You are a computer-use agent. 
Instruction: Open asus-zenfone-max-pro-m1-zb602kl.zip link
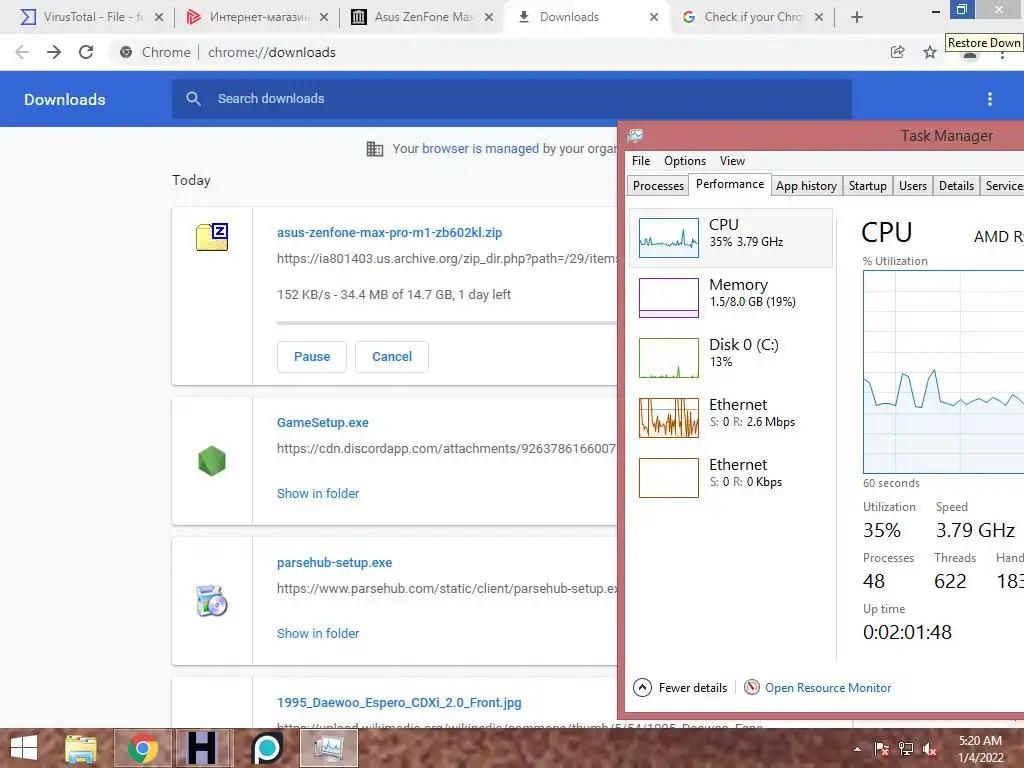click(389, 232)
